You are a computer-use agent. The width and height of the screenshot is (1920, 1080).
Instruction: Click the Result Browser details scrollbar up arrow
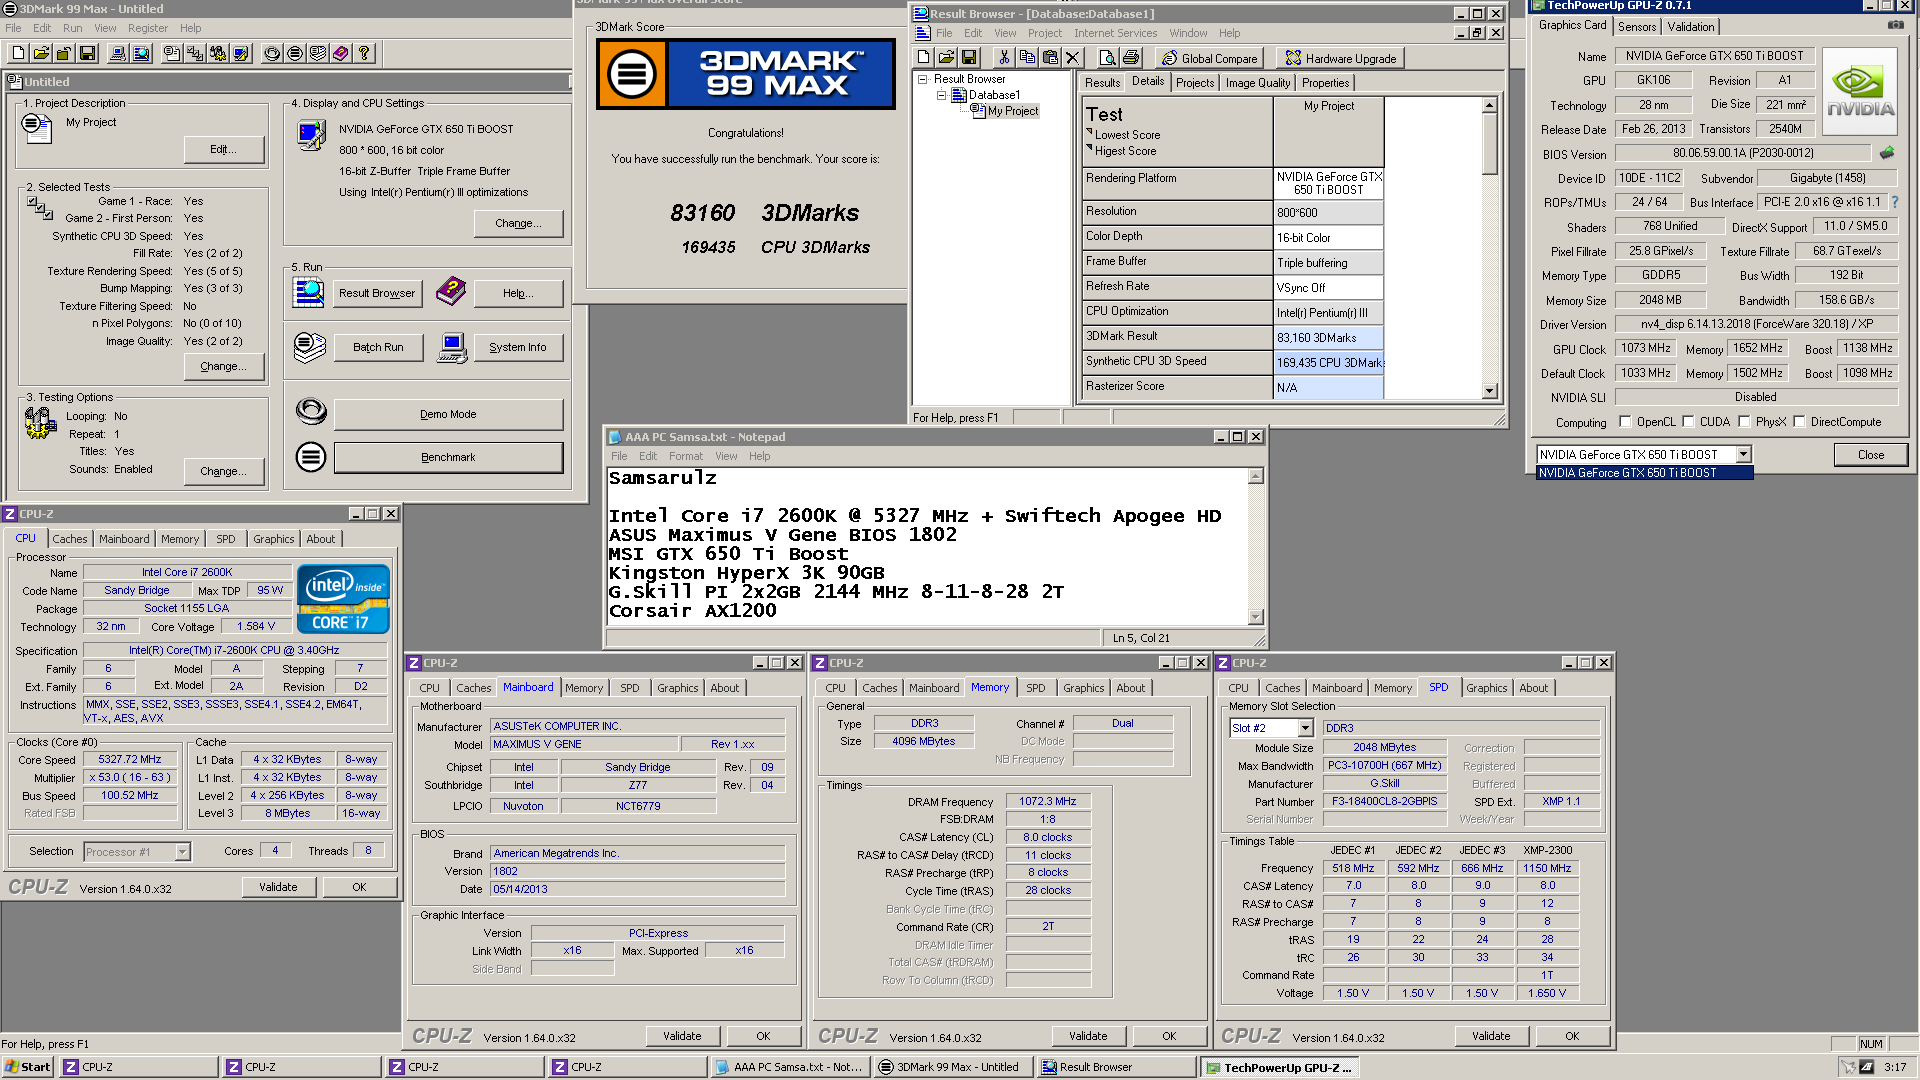1489,105
